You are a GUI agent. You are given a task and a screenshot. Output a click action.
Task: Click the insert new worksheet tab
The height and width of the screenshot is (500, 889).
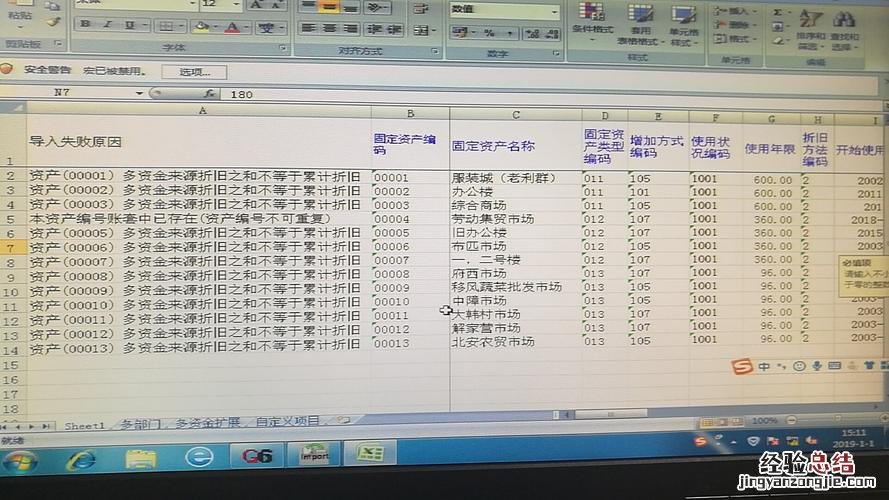pyautogui.click(x=344, y=420)
